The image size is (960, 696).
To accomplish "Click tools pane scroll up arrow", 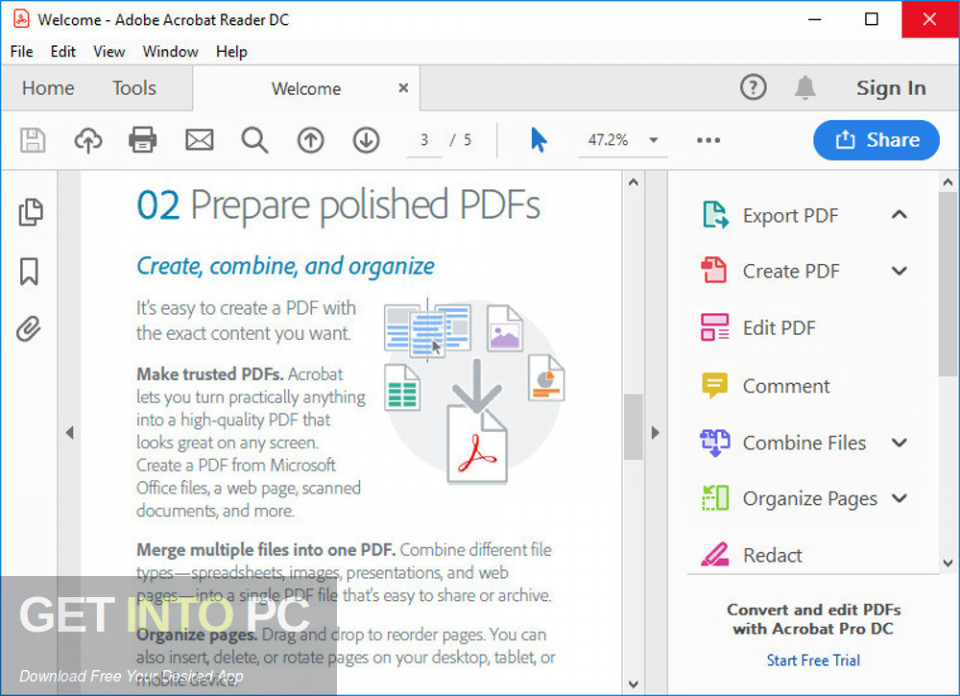I will point(948,182).
